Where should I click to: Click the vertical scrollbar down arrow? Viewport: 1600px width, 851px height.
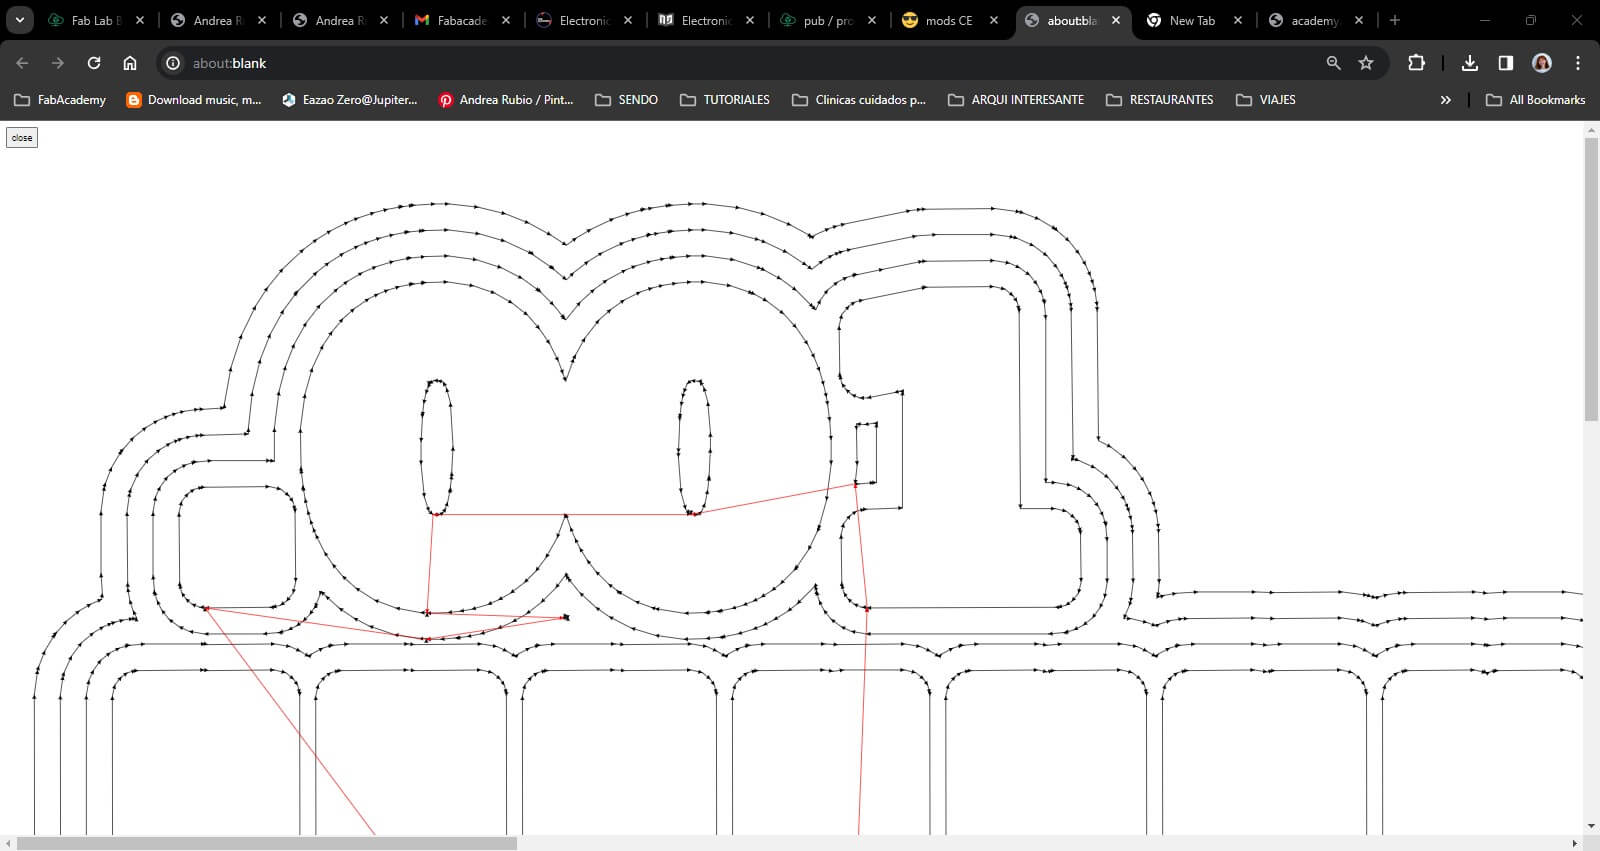pos(1592,827)
